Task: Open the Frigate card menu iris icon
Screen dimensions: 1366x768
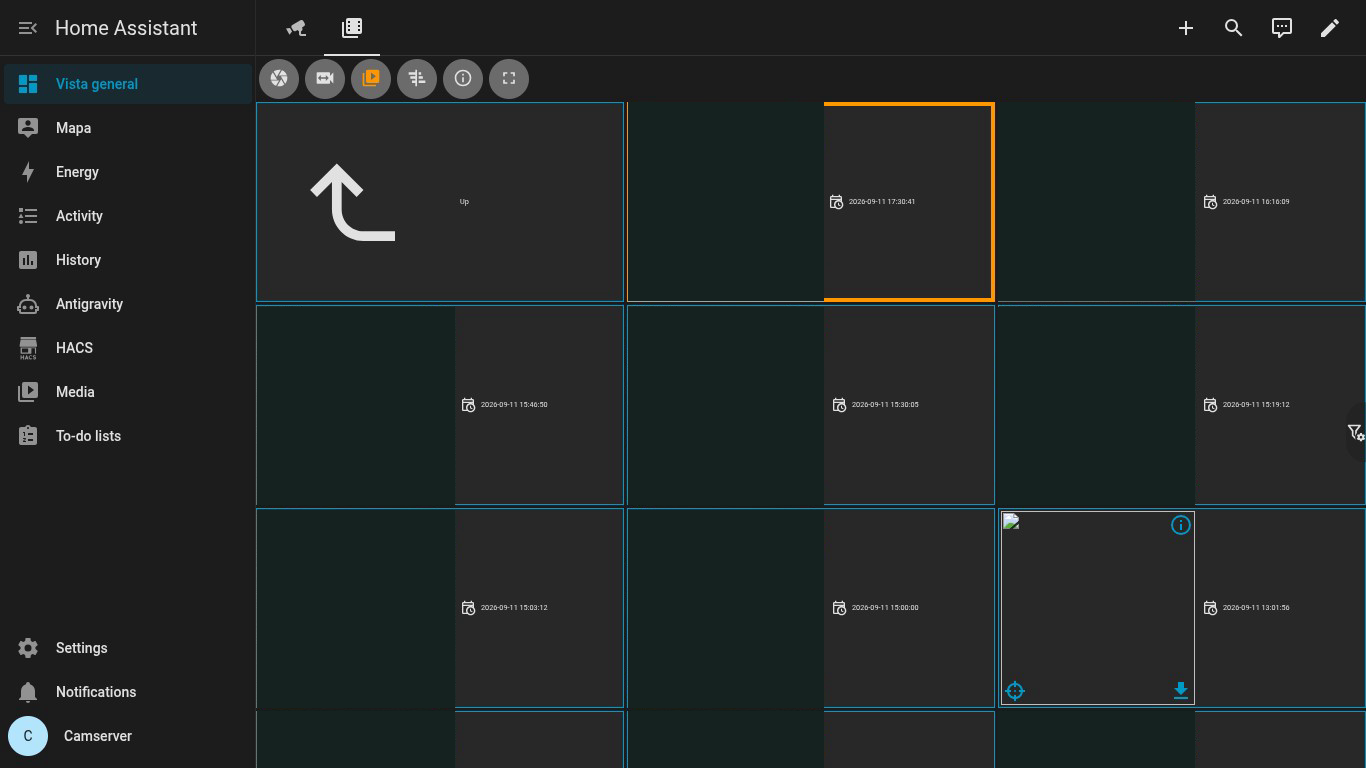Action: tap(279, 78)
